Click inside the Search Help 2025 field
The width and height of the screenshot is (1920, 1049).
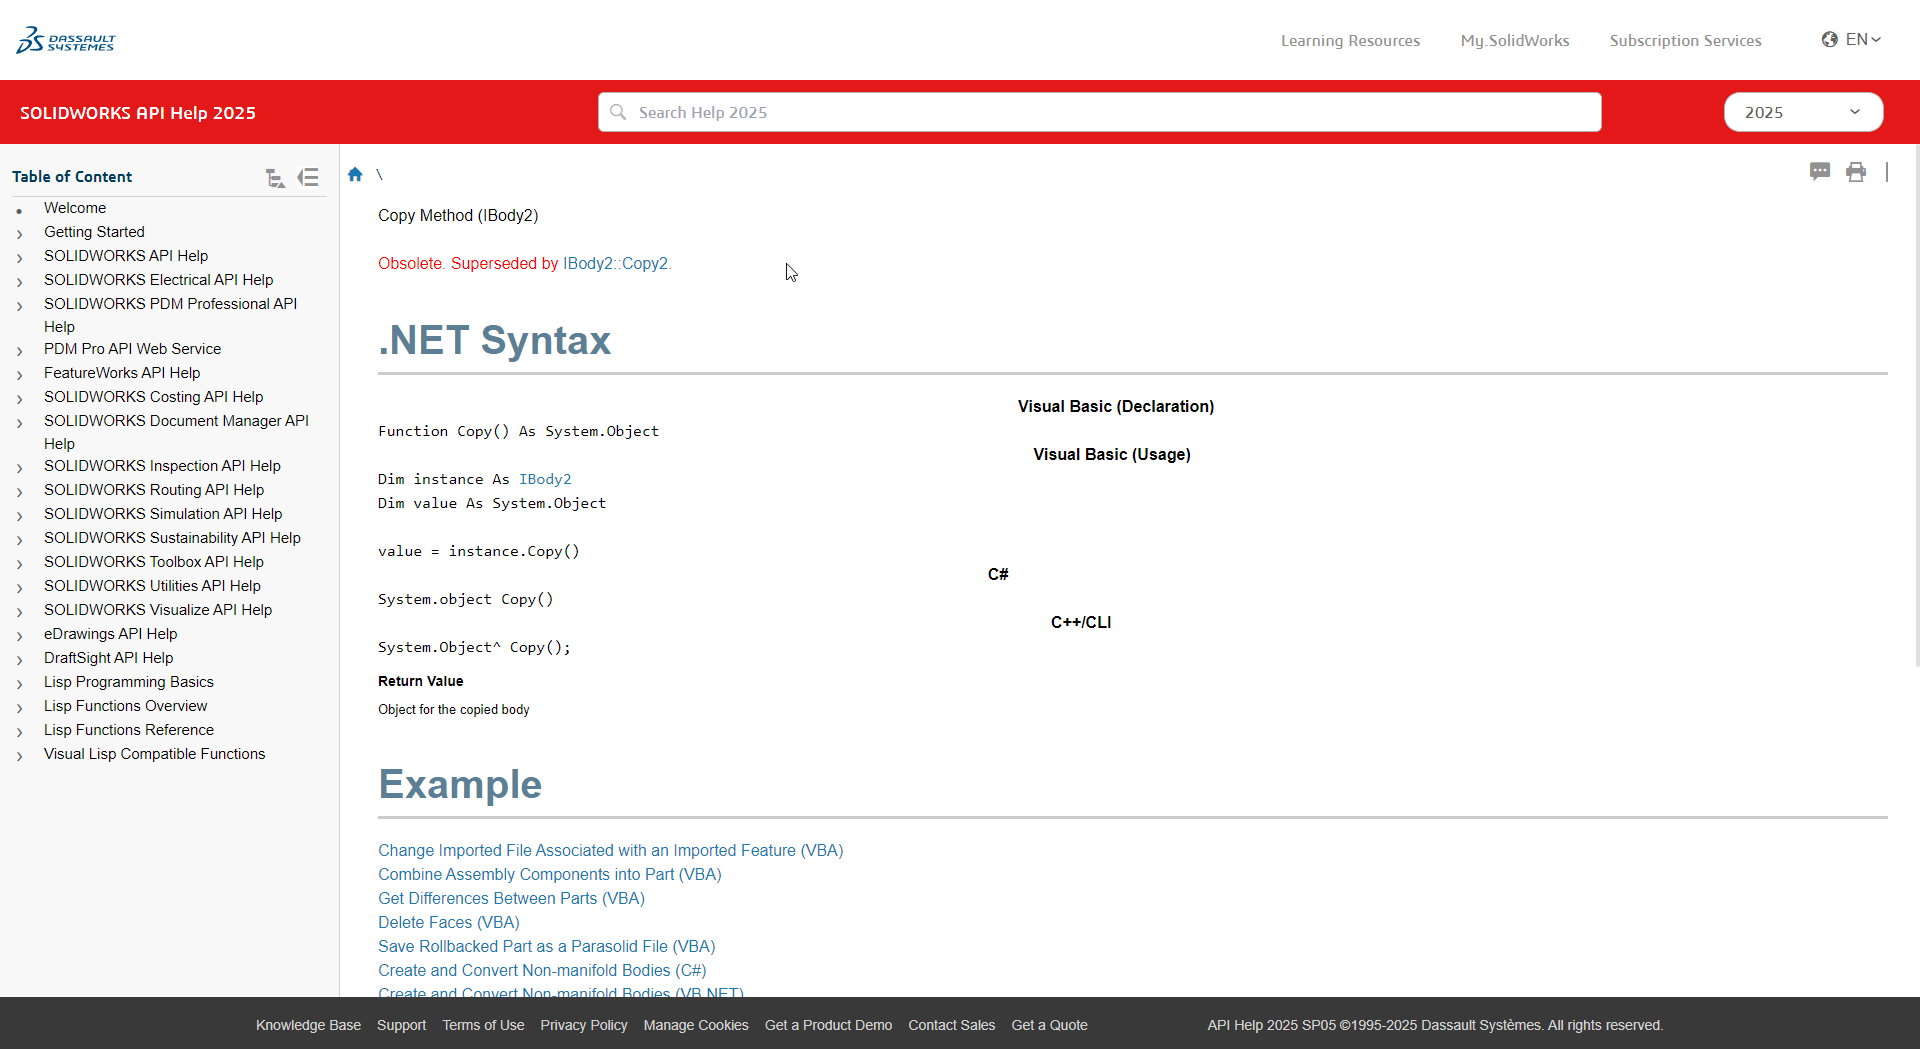point(1100,112)
